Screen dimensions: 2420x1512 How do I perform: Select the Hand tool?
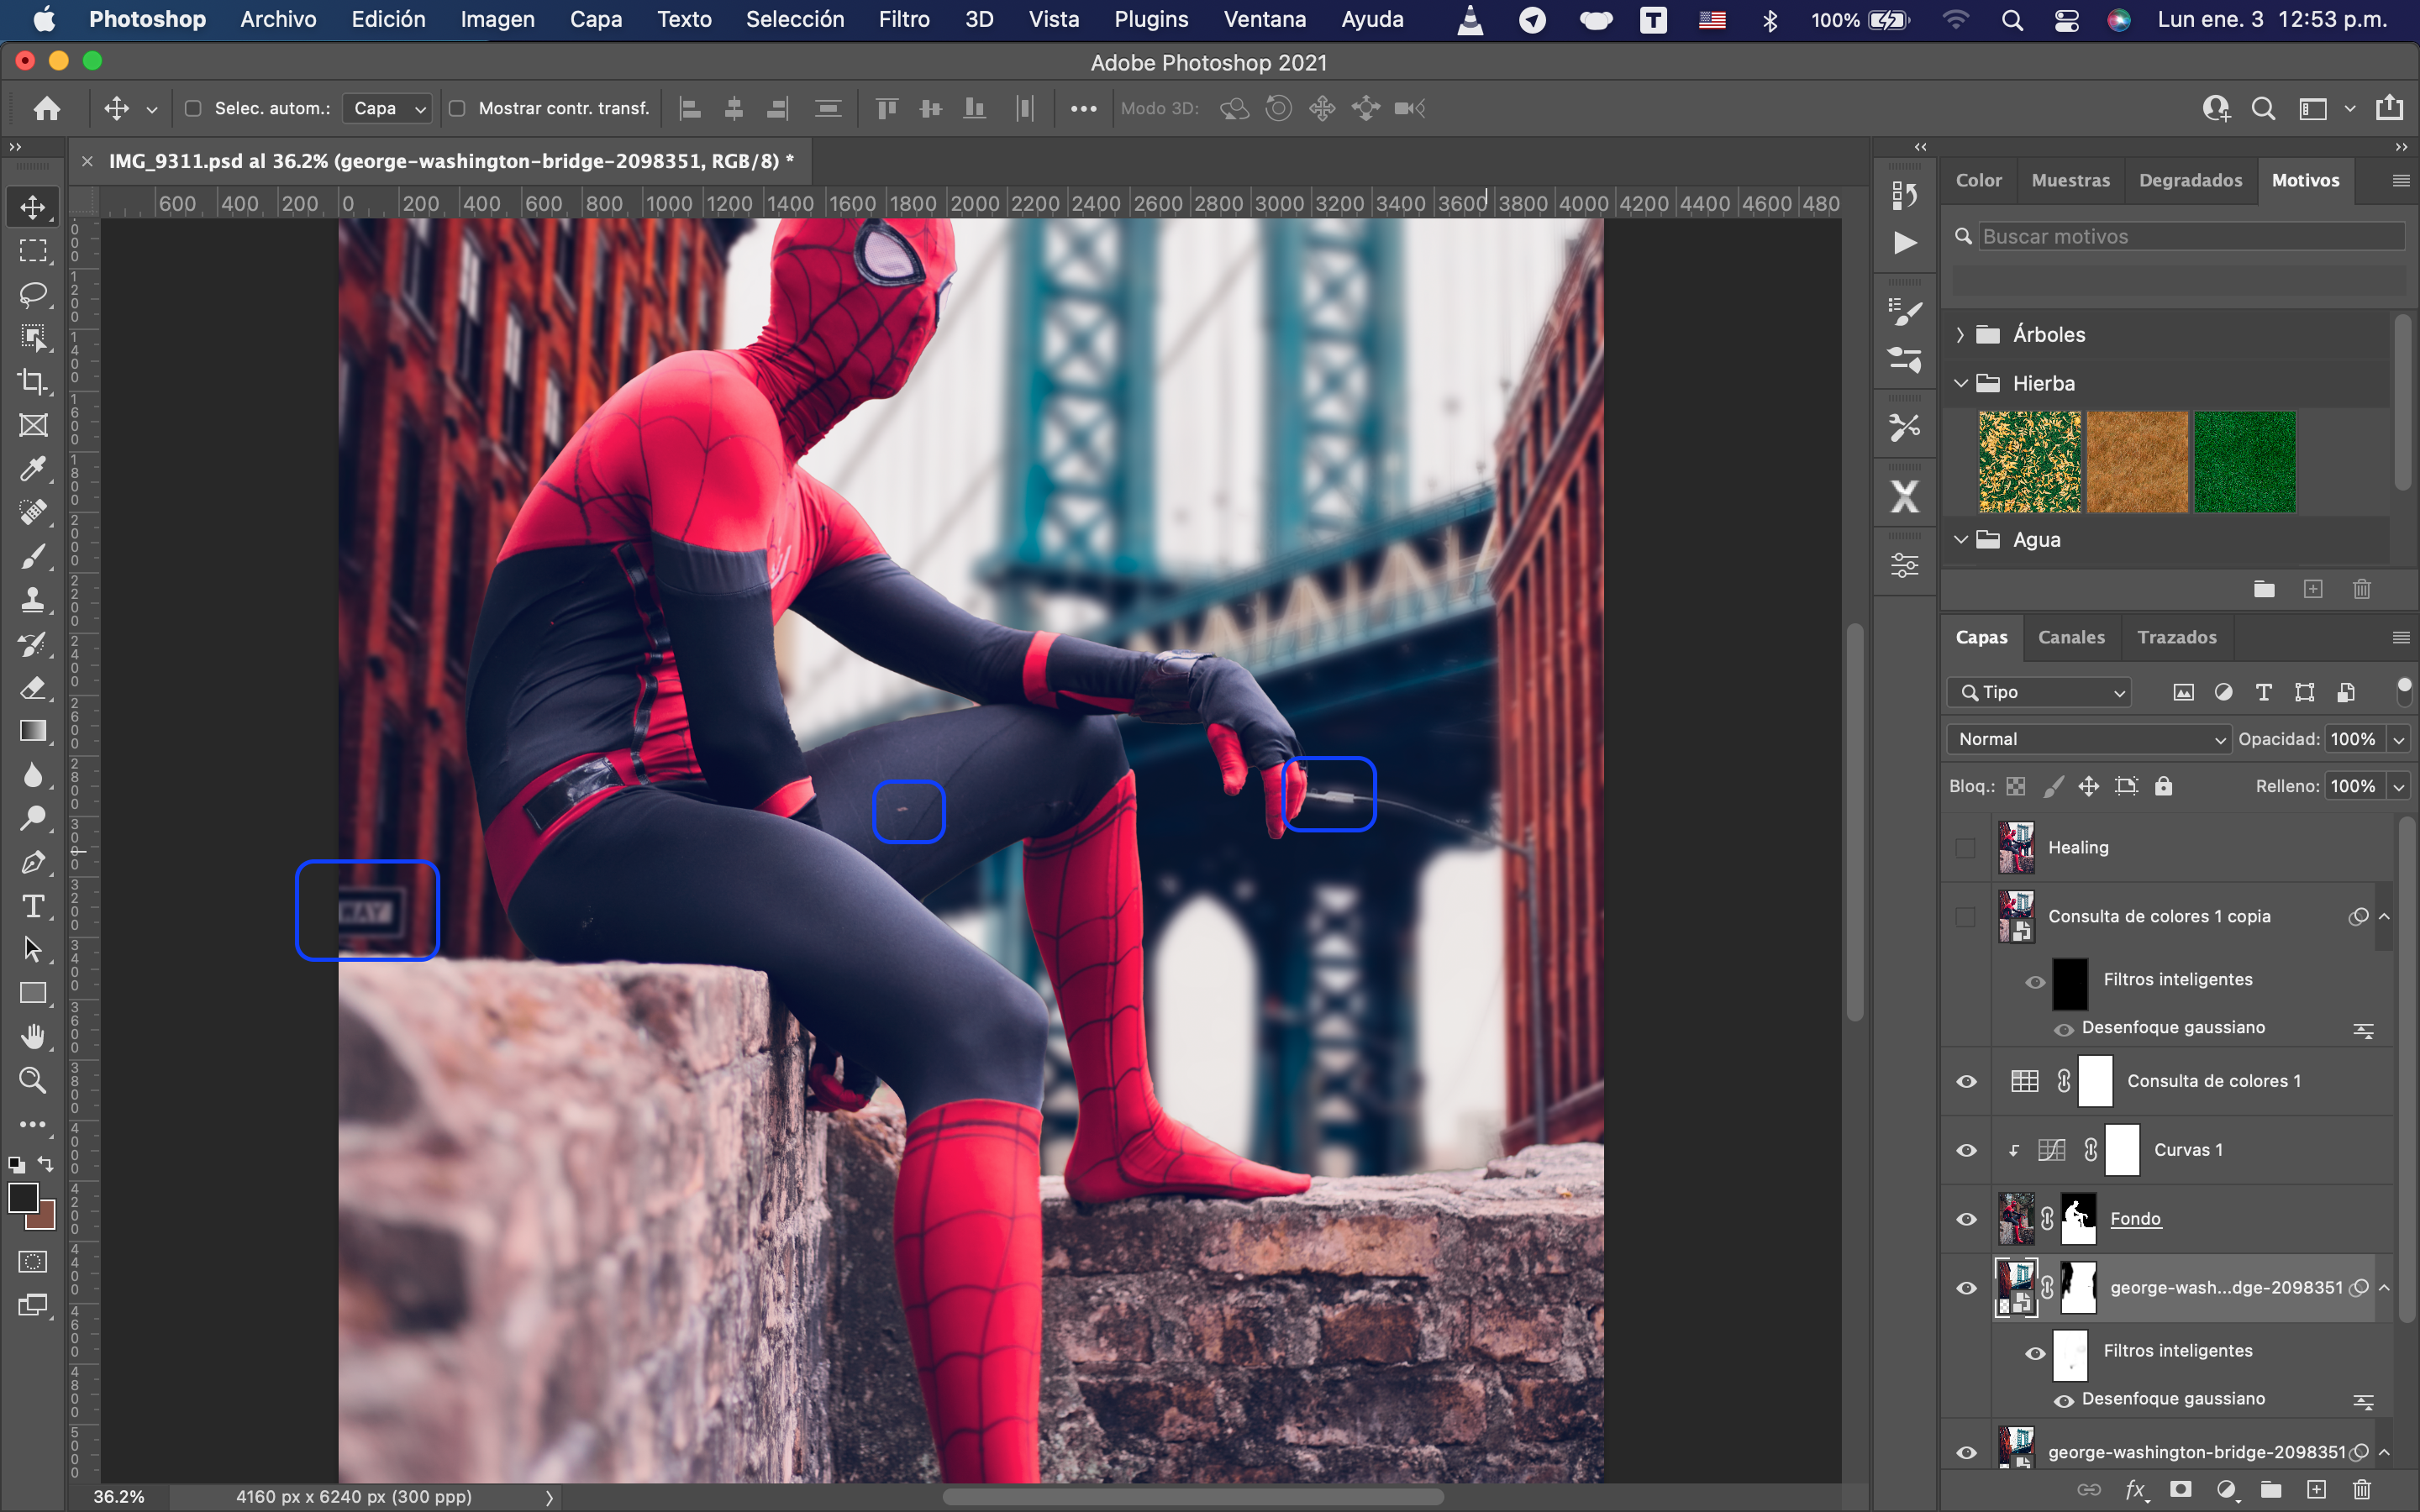point(33,1036)
